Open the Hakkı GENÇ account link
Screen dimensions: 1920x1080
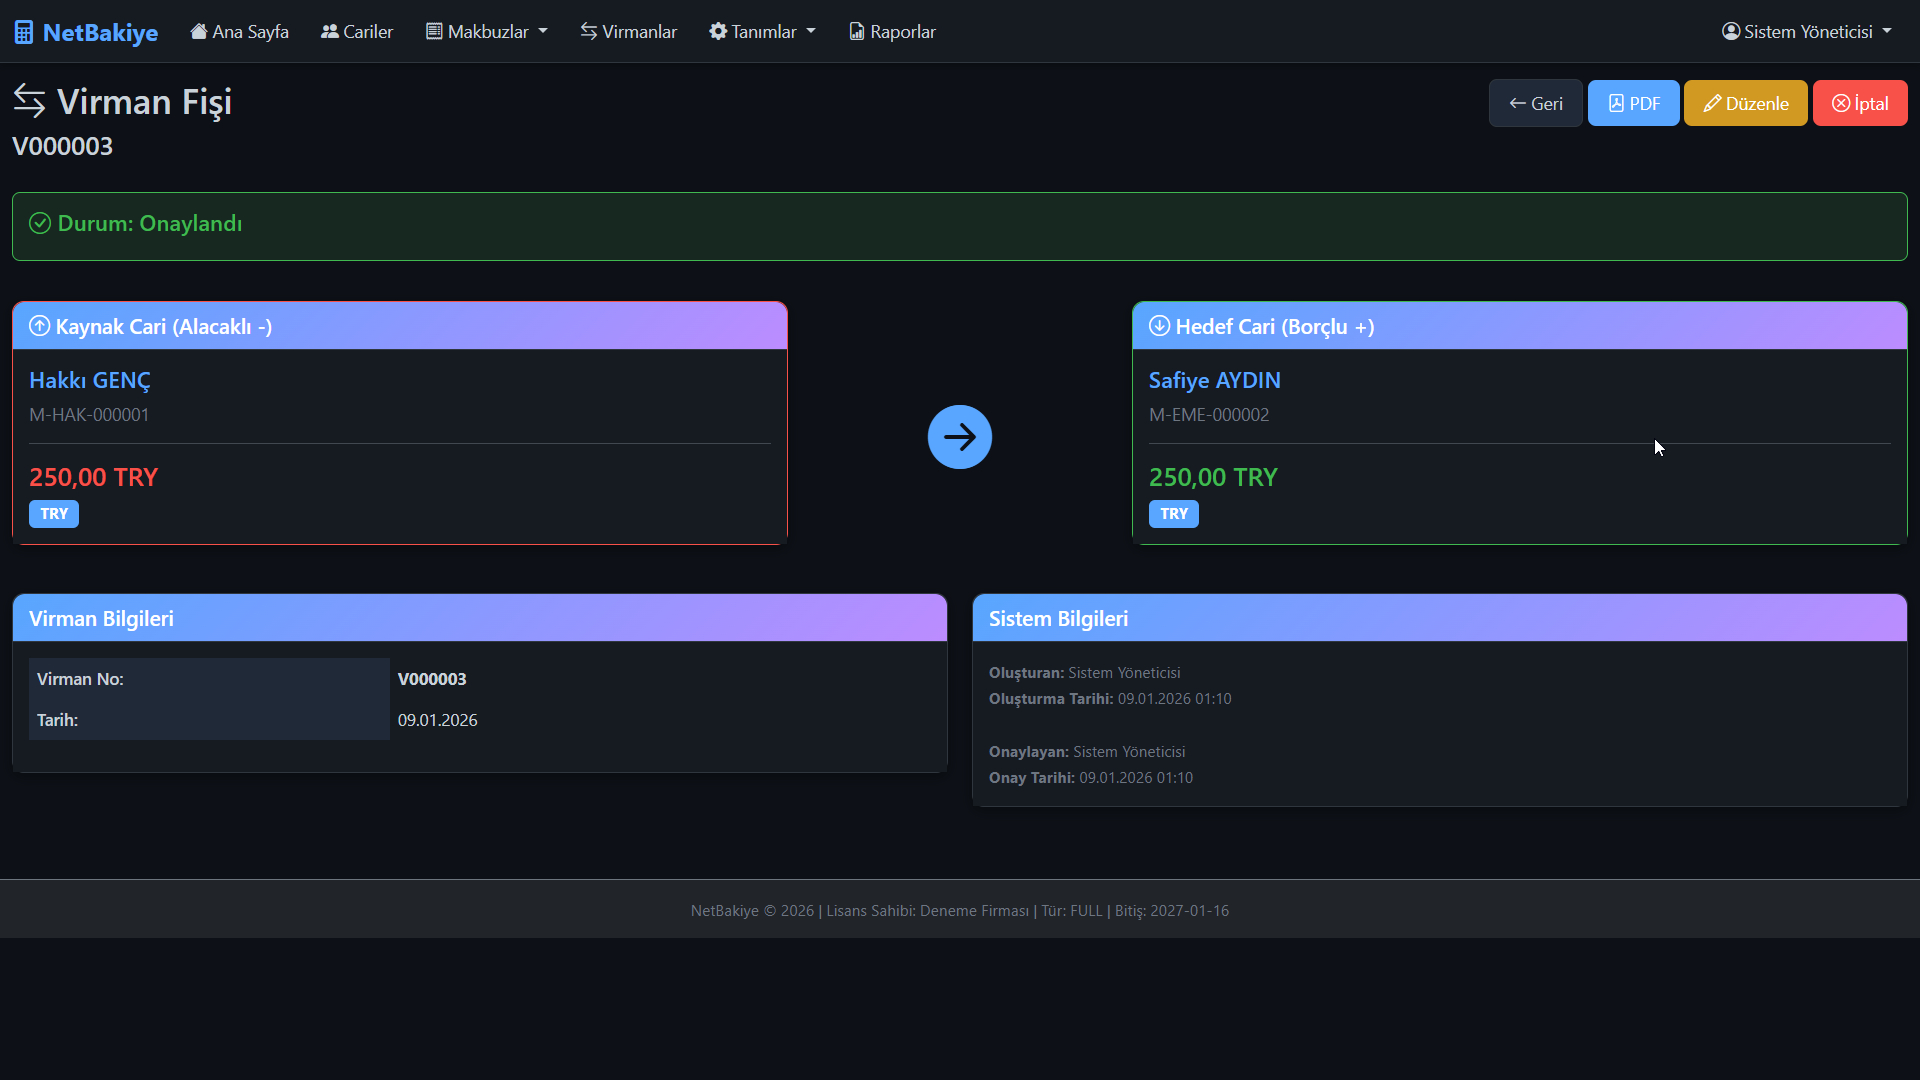pos(90,380)
